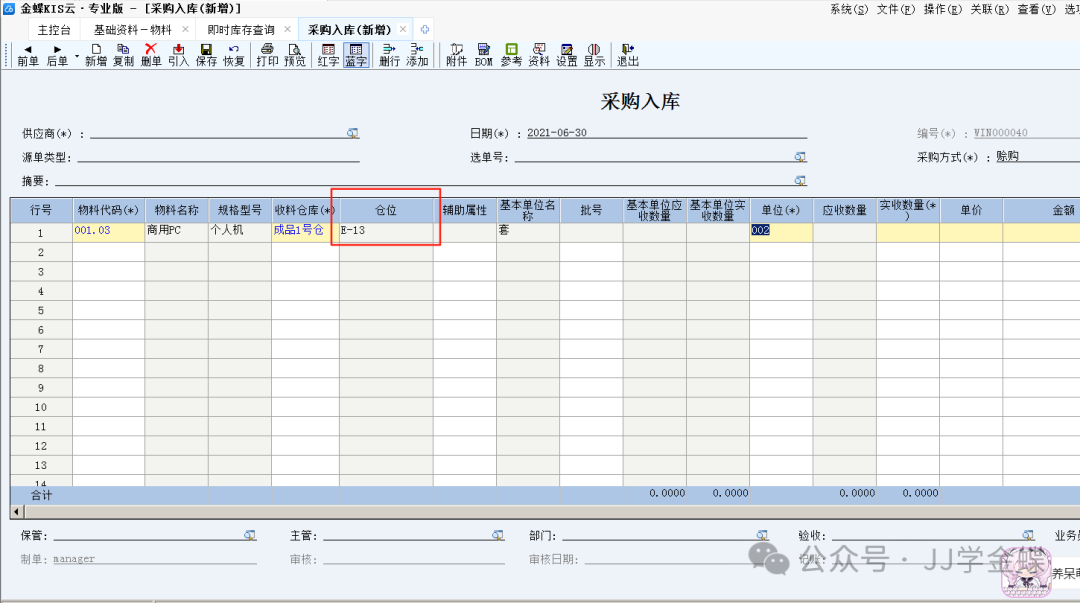Screen dimensions: 1080x603
Task: Click the BOM toolbar icon
Action: pos(484,54)
